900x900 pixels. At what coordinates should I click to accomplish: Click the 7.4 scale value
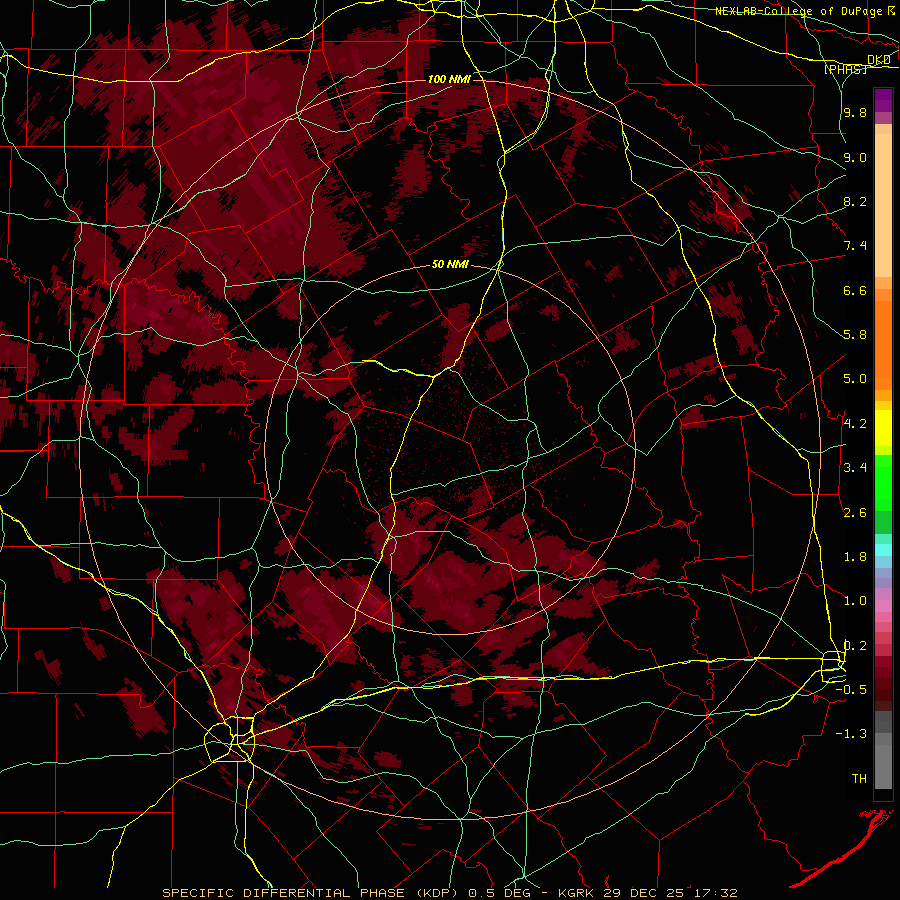point(855,246)
